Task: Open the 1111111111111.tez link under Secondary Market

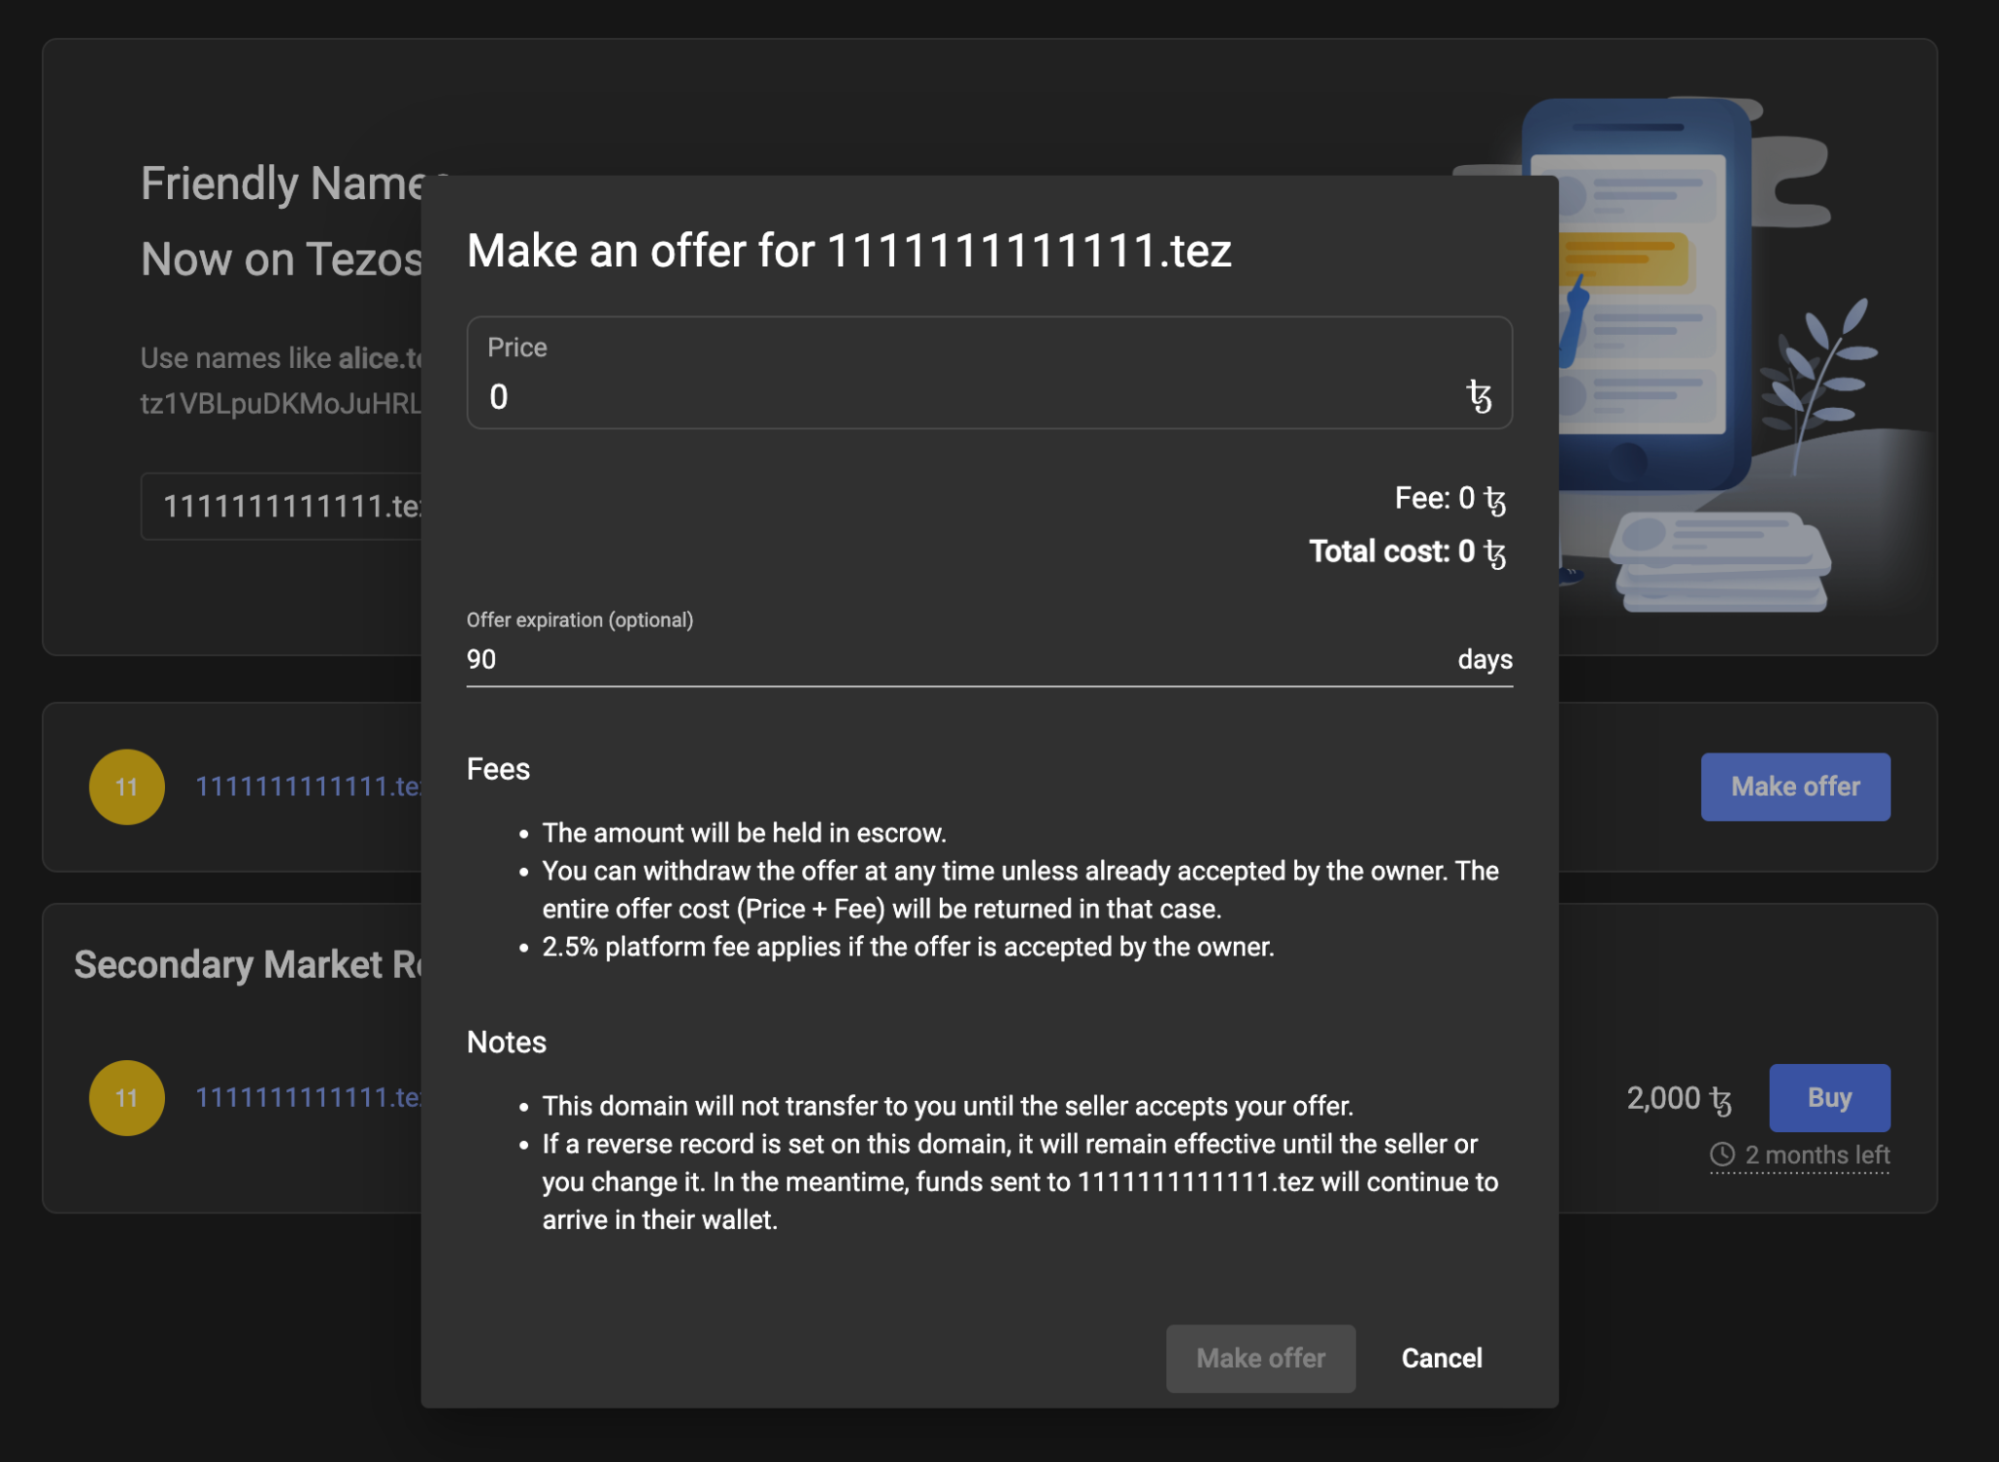Action: [x=308, y=1098]
